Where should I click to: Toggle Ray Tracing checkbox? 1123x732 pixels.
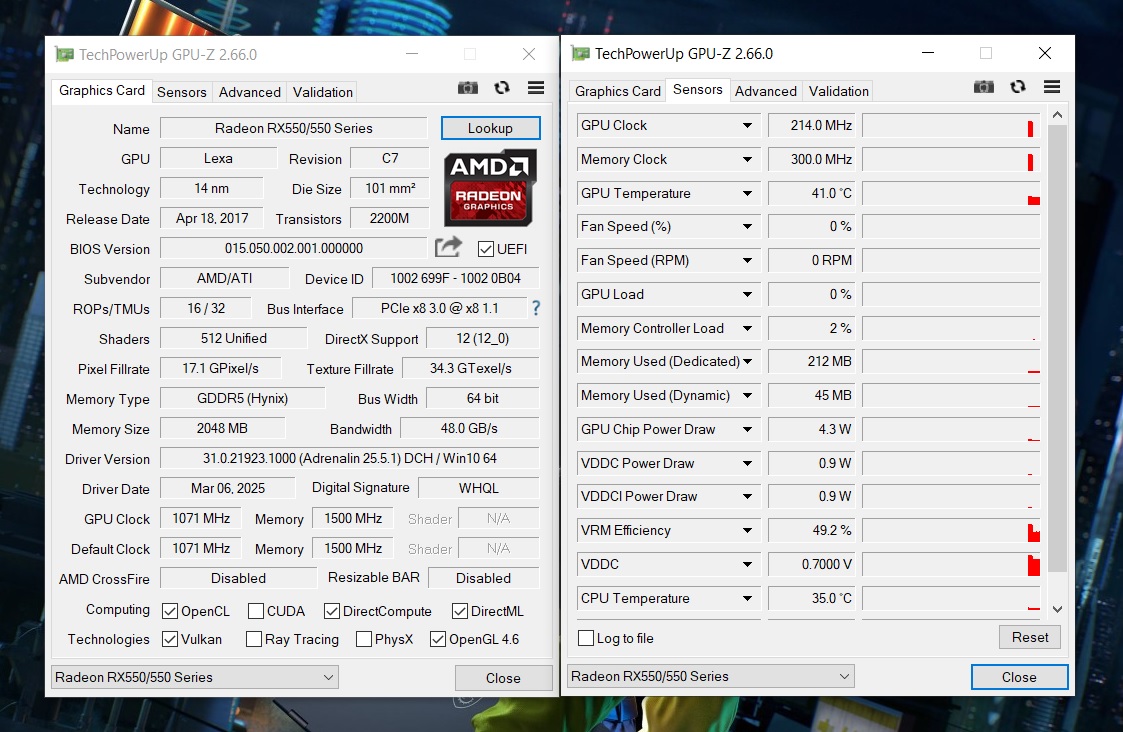tap(254, 639)
